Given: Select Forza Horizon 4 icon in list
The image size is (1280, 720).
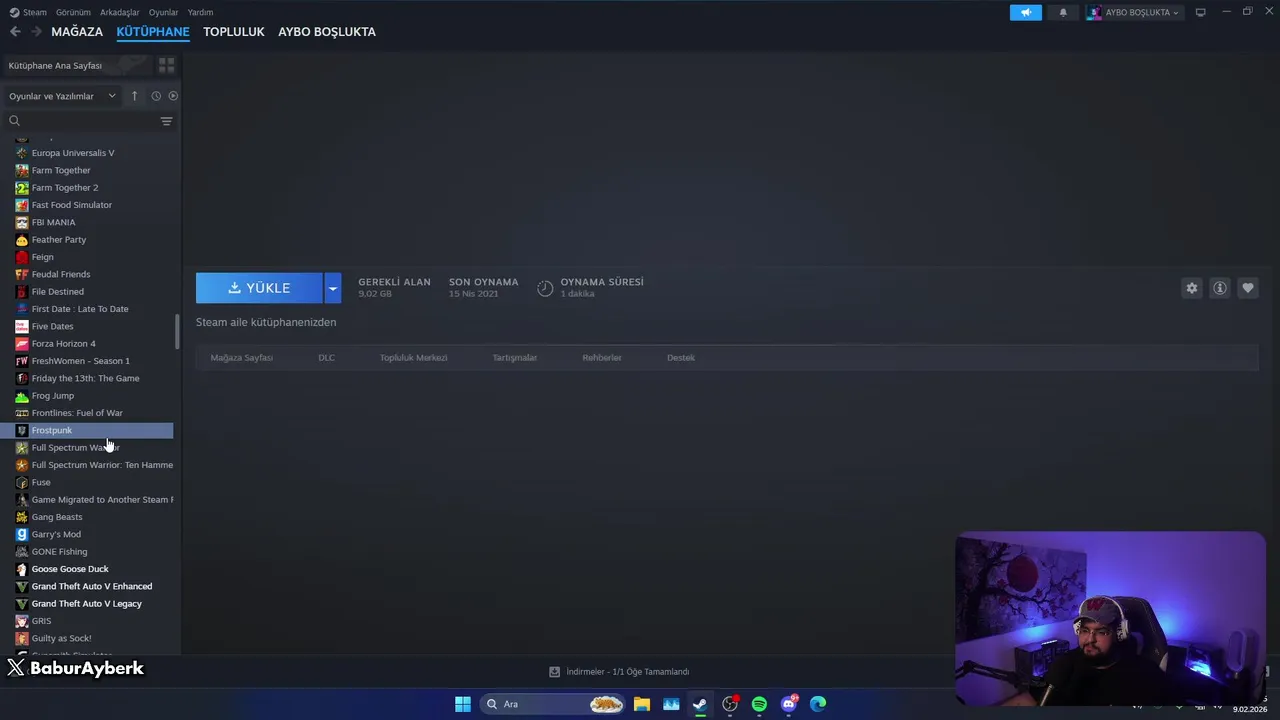Looking at the screenshot, I should click(22, 343).
